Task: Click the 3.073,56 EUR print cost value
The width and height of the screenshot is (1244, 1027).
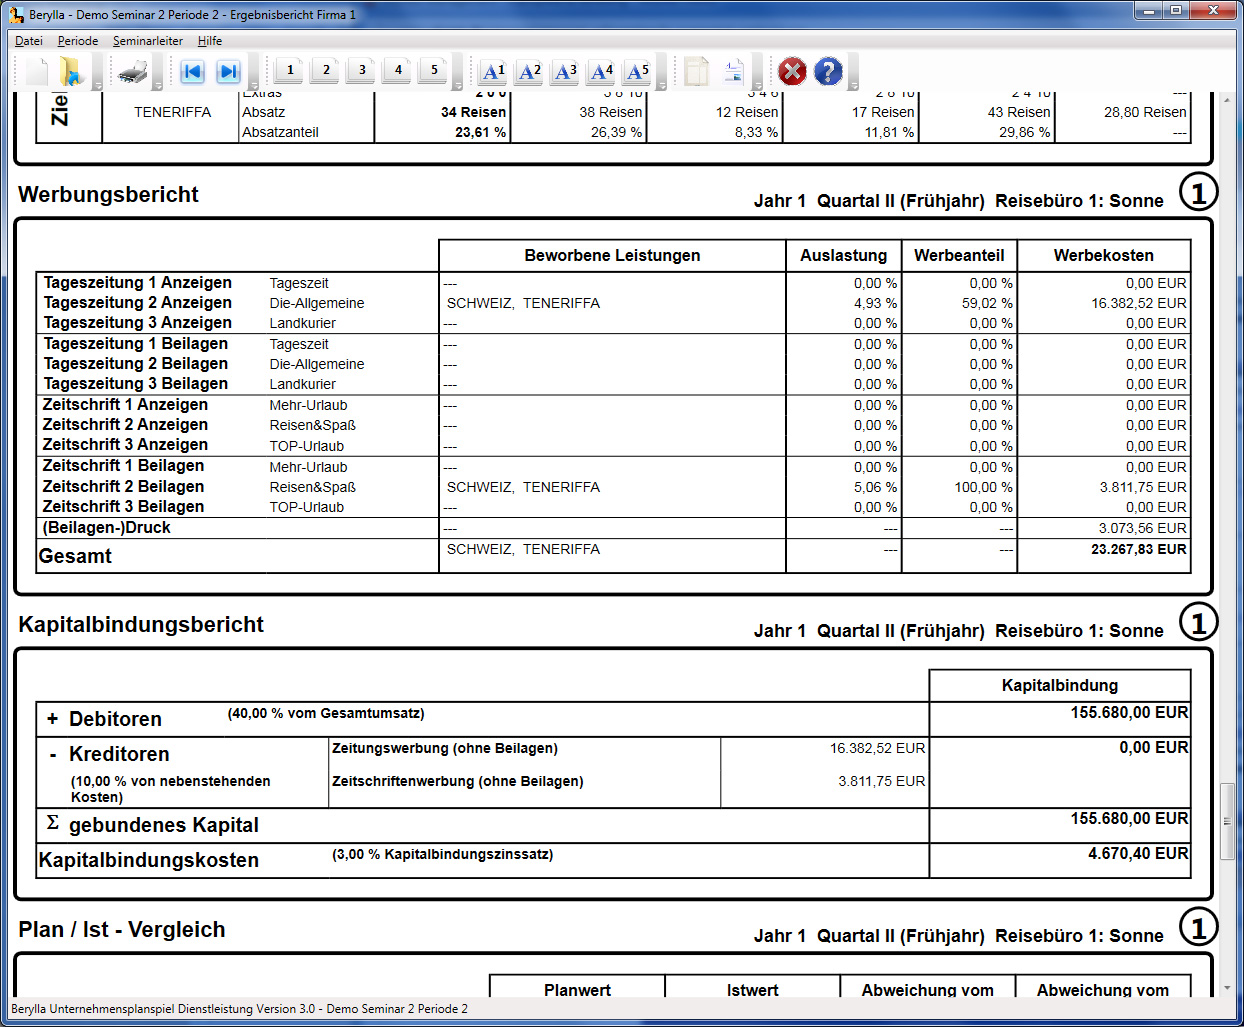Action: click(1143, 528)
